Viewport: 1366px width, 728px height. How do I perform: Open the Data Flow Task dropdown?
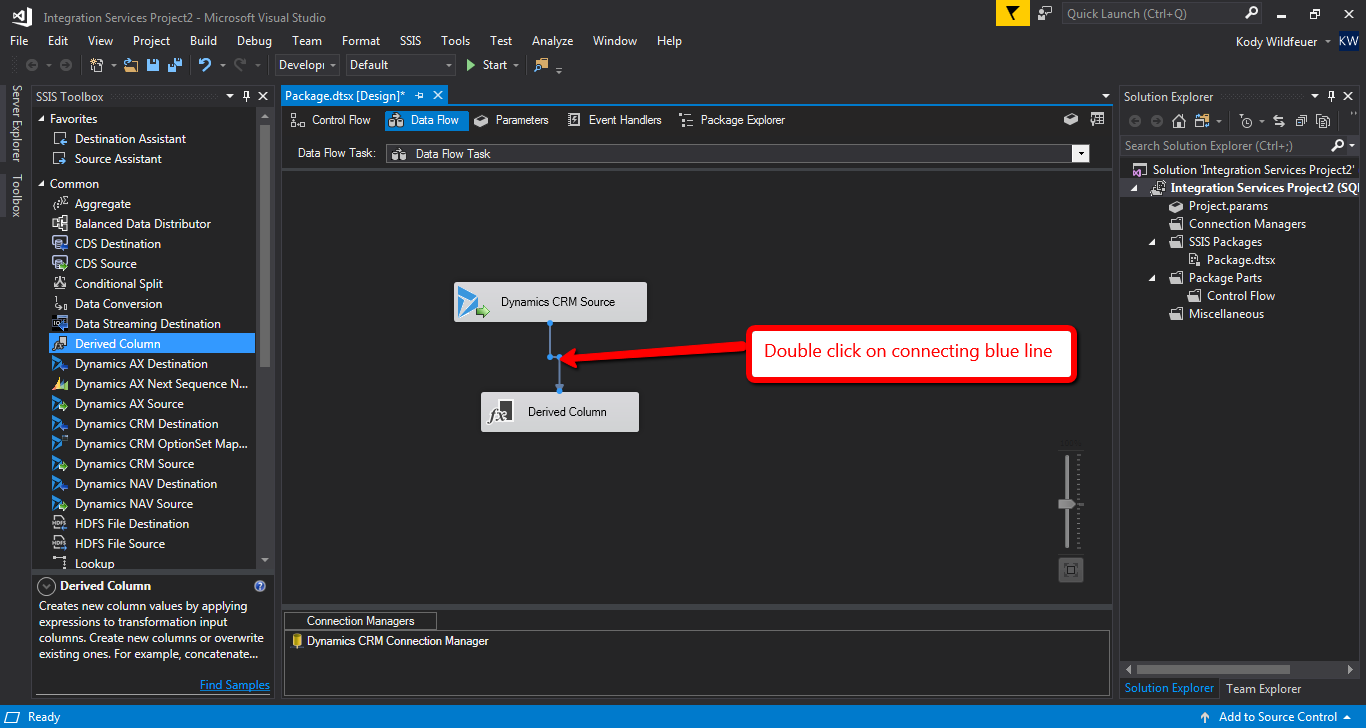1081,153
